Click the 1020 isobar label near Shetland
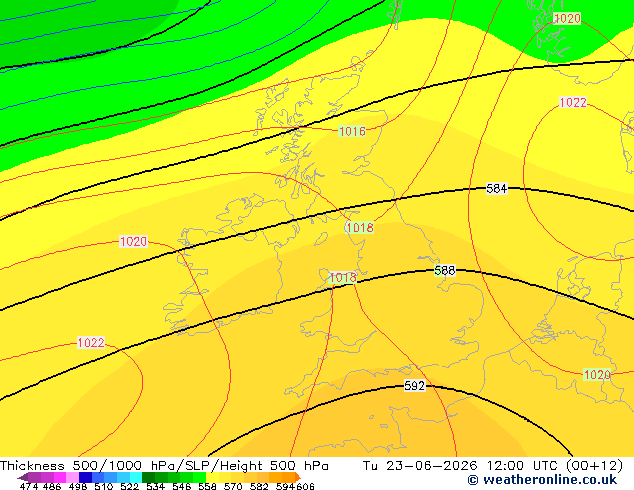Image resolution: width=634 pixels, height=490 pixels. click(x=567, y=18)
